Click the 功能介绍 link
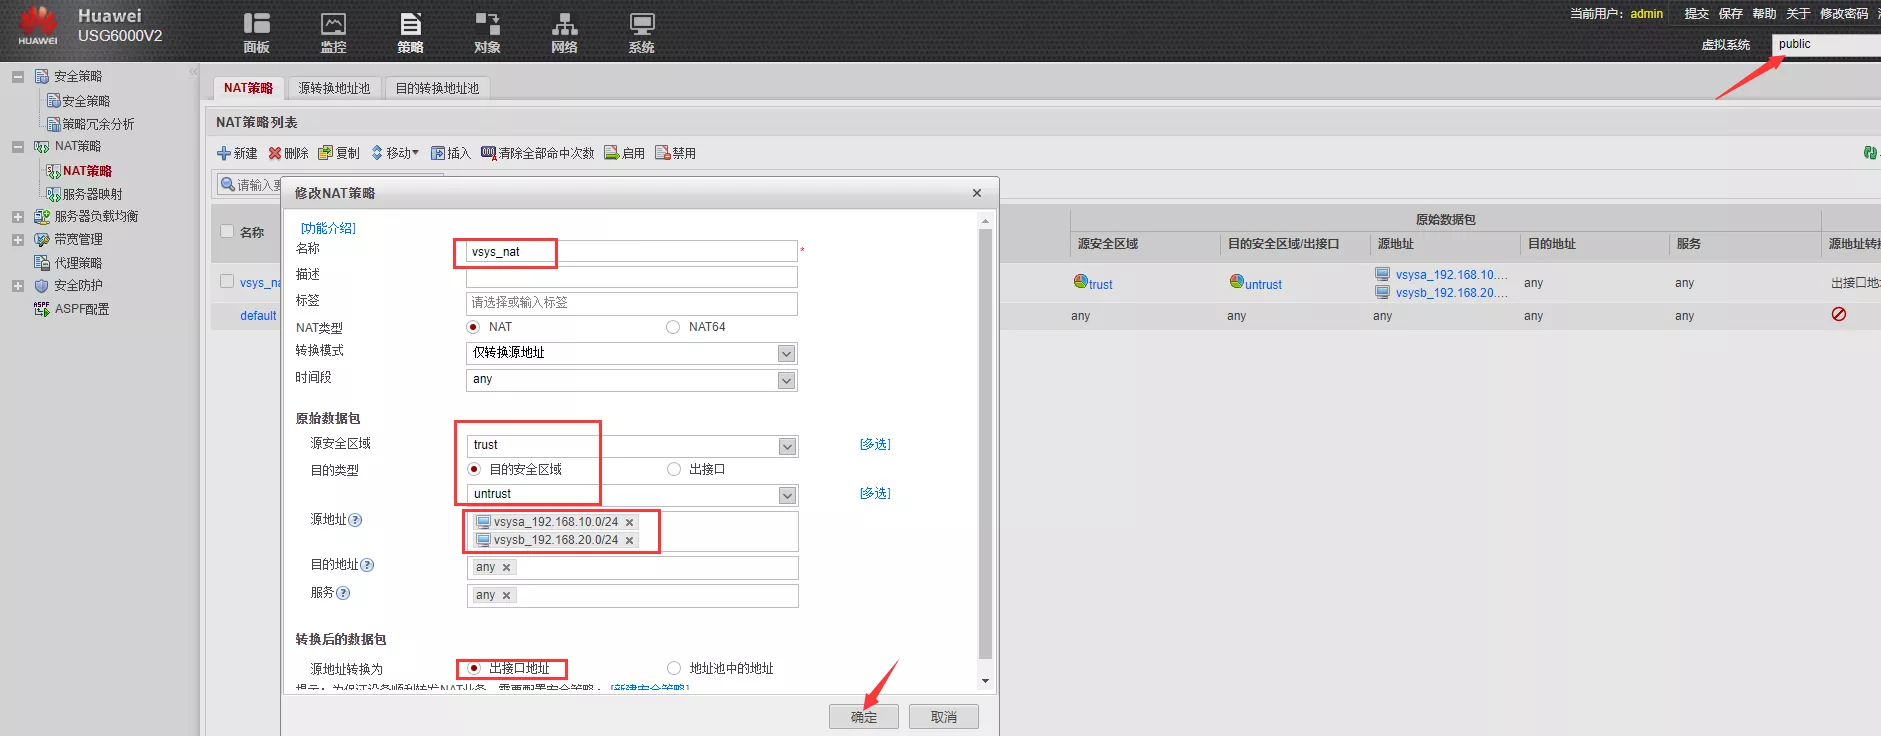1881x736 pixels. (x=328, y=228)
